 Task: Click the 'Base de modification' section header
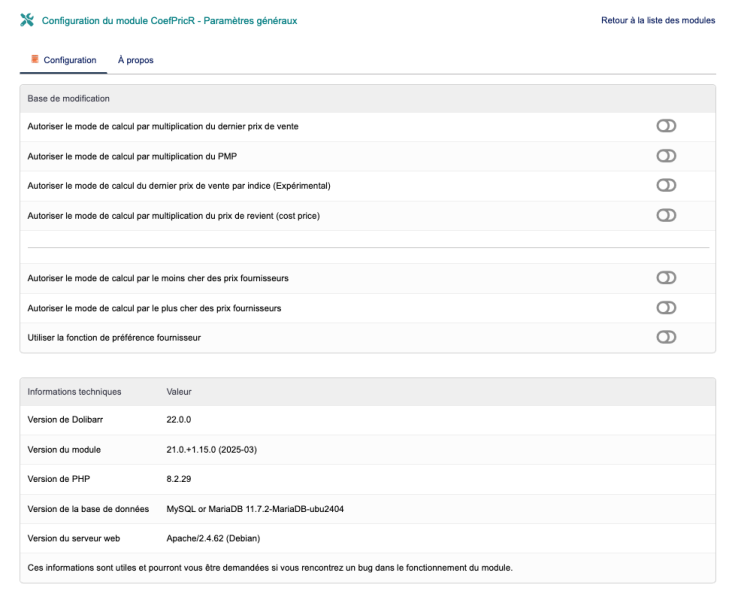(x=68, y=99)
